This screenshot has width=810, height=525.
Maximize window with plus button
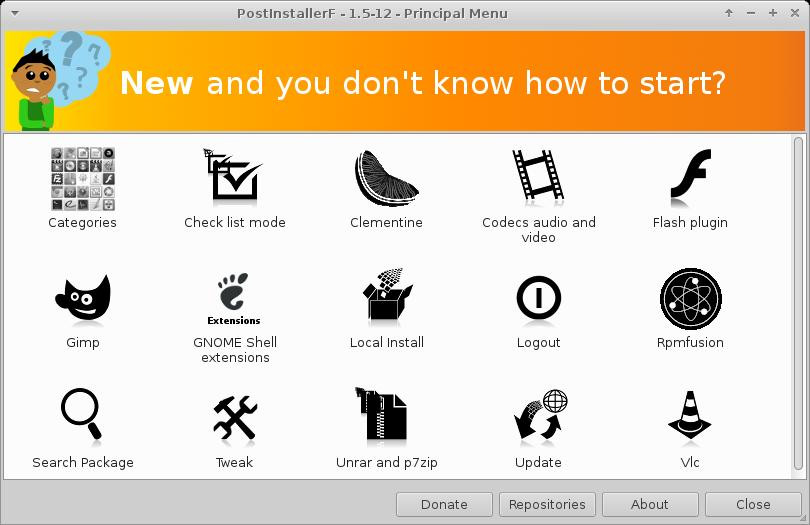pos(773,13)
